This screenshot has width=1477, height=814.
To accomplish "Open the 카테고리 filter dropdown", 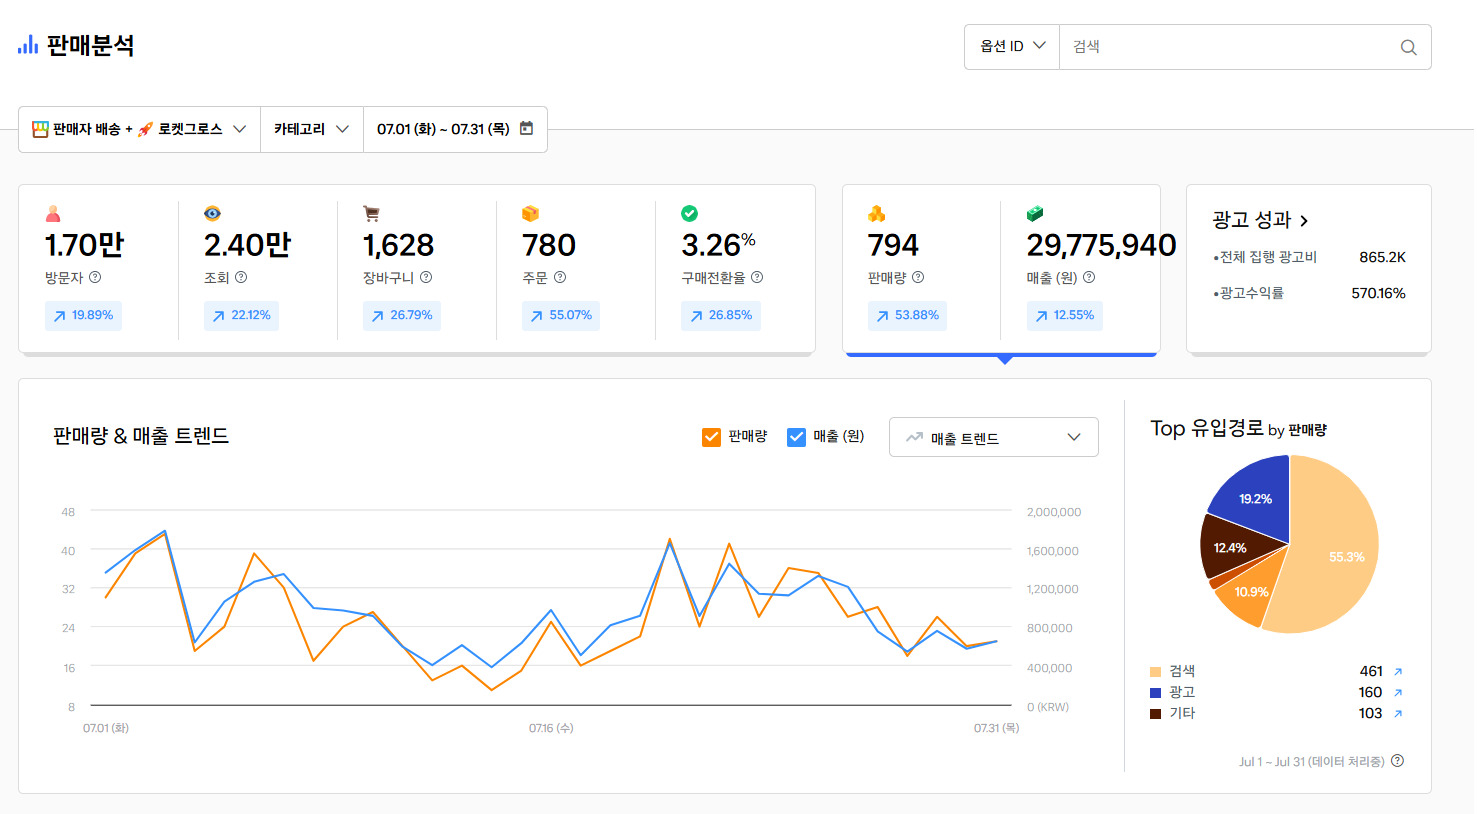I will pyautogui.click(x=311, y=129).
